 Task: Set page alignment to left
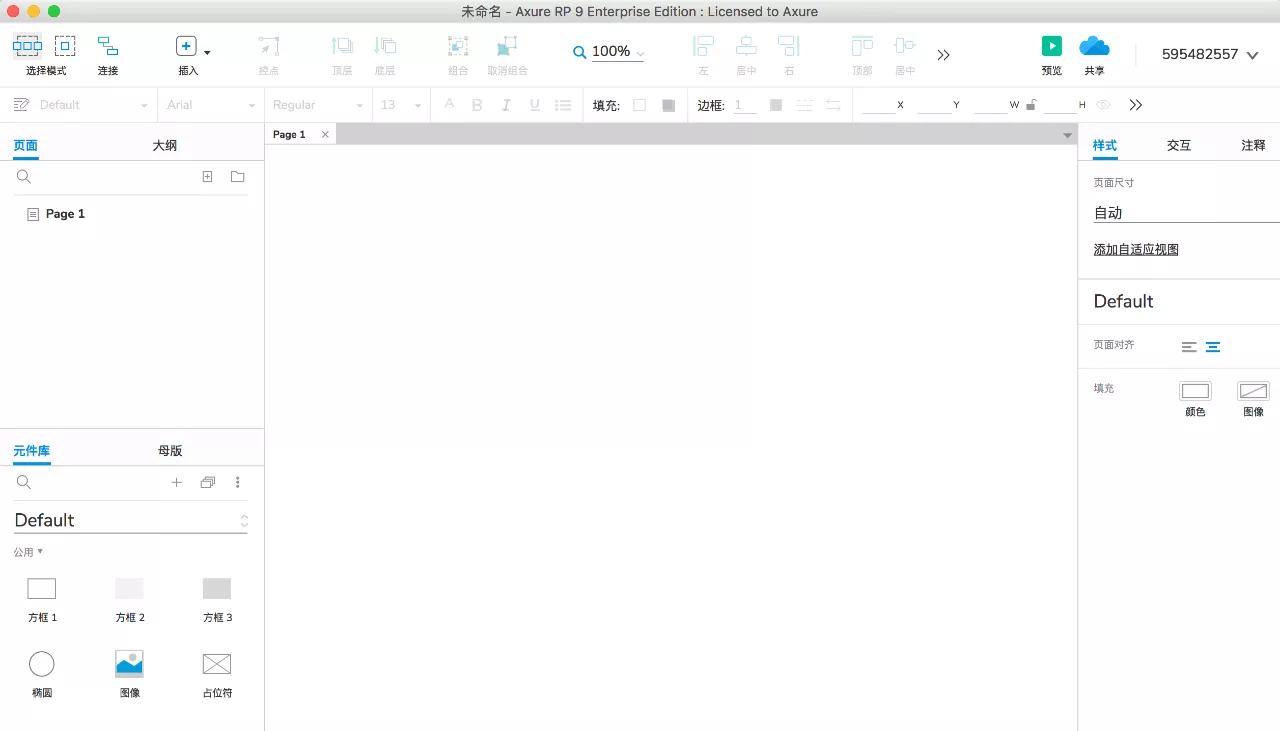[1189, 347]
